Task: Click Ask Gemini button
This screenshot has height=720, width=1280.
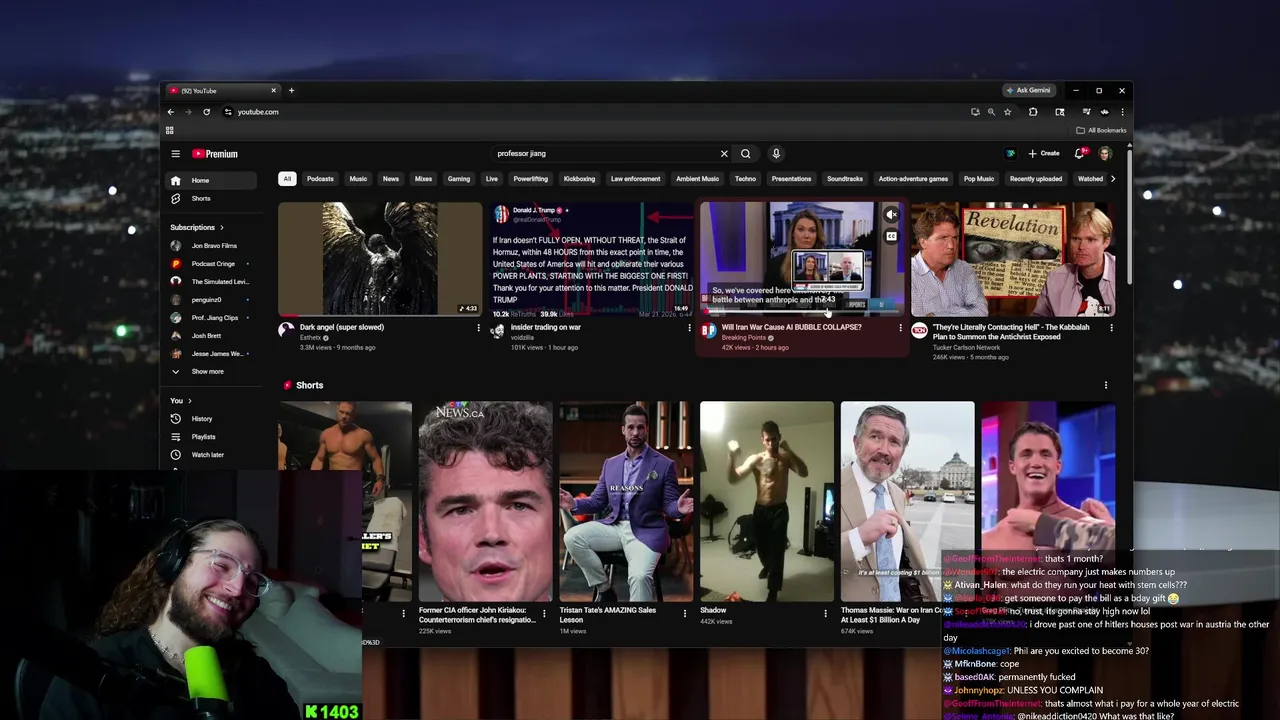Action: click(x=1029, y=91)
